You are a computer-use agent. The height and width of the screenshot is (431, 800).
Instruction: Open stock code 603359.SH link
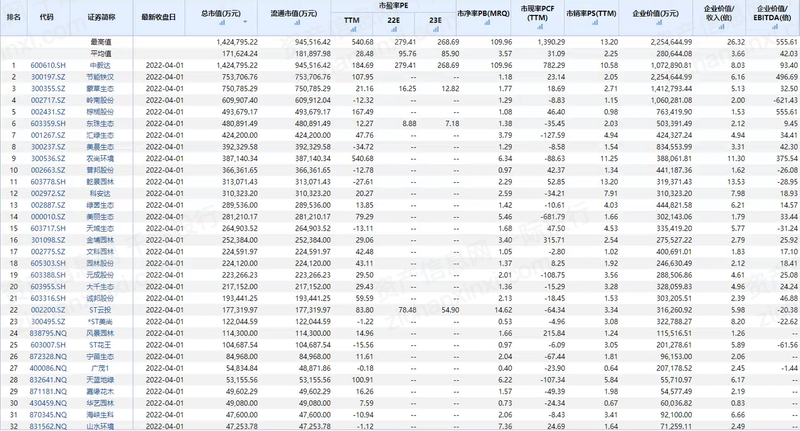point(47,124)
